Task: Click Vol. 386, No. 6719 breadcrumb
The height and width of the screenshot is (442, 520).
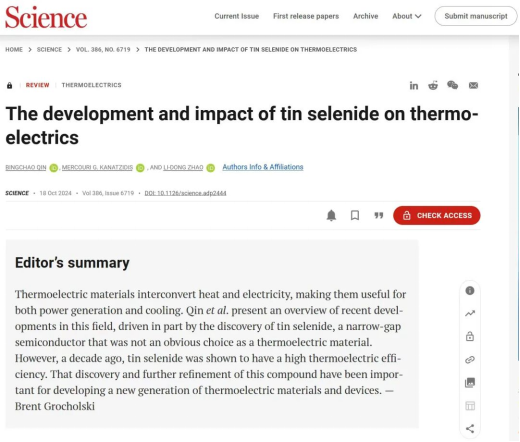Action: pos(103,50)
